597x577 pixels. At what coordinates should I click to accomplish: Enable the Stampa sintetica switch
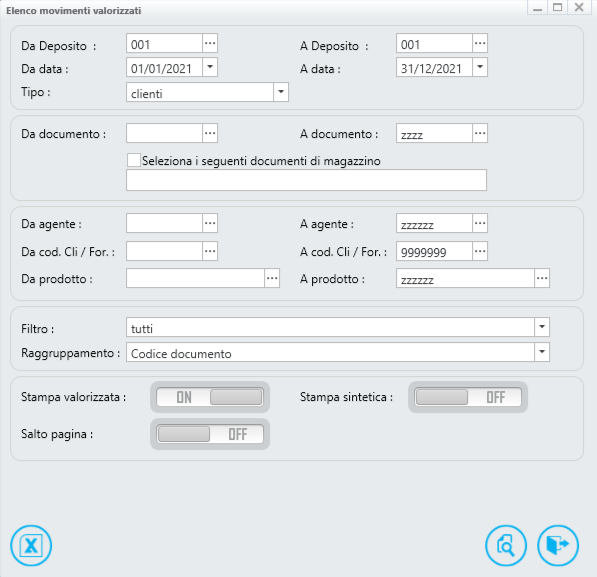pos(468,397)
